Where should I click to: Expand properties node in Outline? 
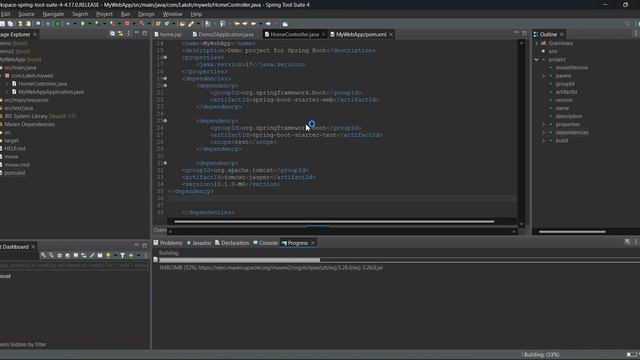click(543, 124)
